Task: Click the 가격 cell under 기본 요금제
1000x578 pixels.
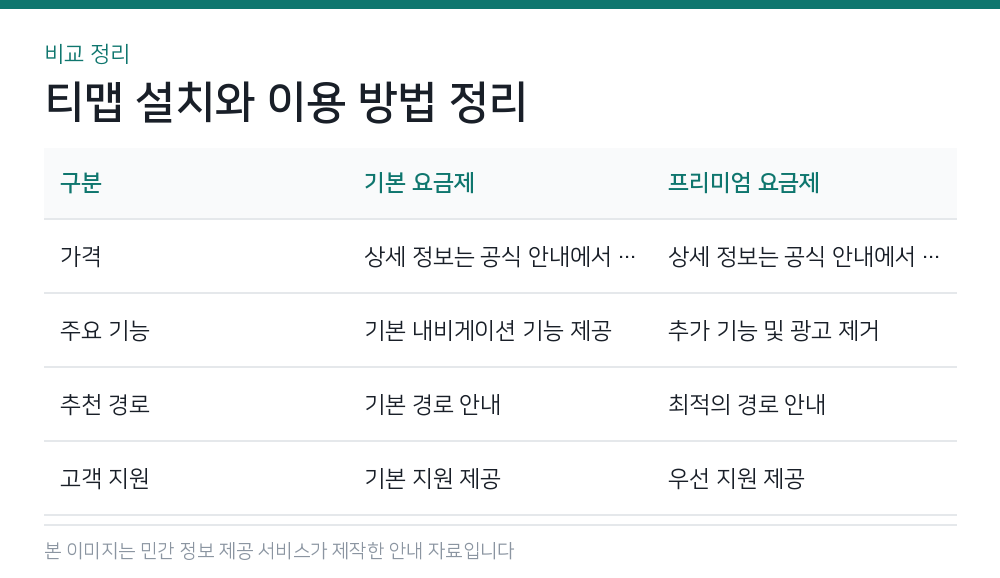Action: [x=500, y=256]
